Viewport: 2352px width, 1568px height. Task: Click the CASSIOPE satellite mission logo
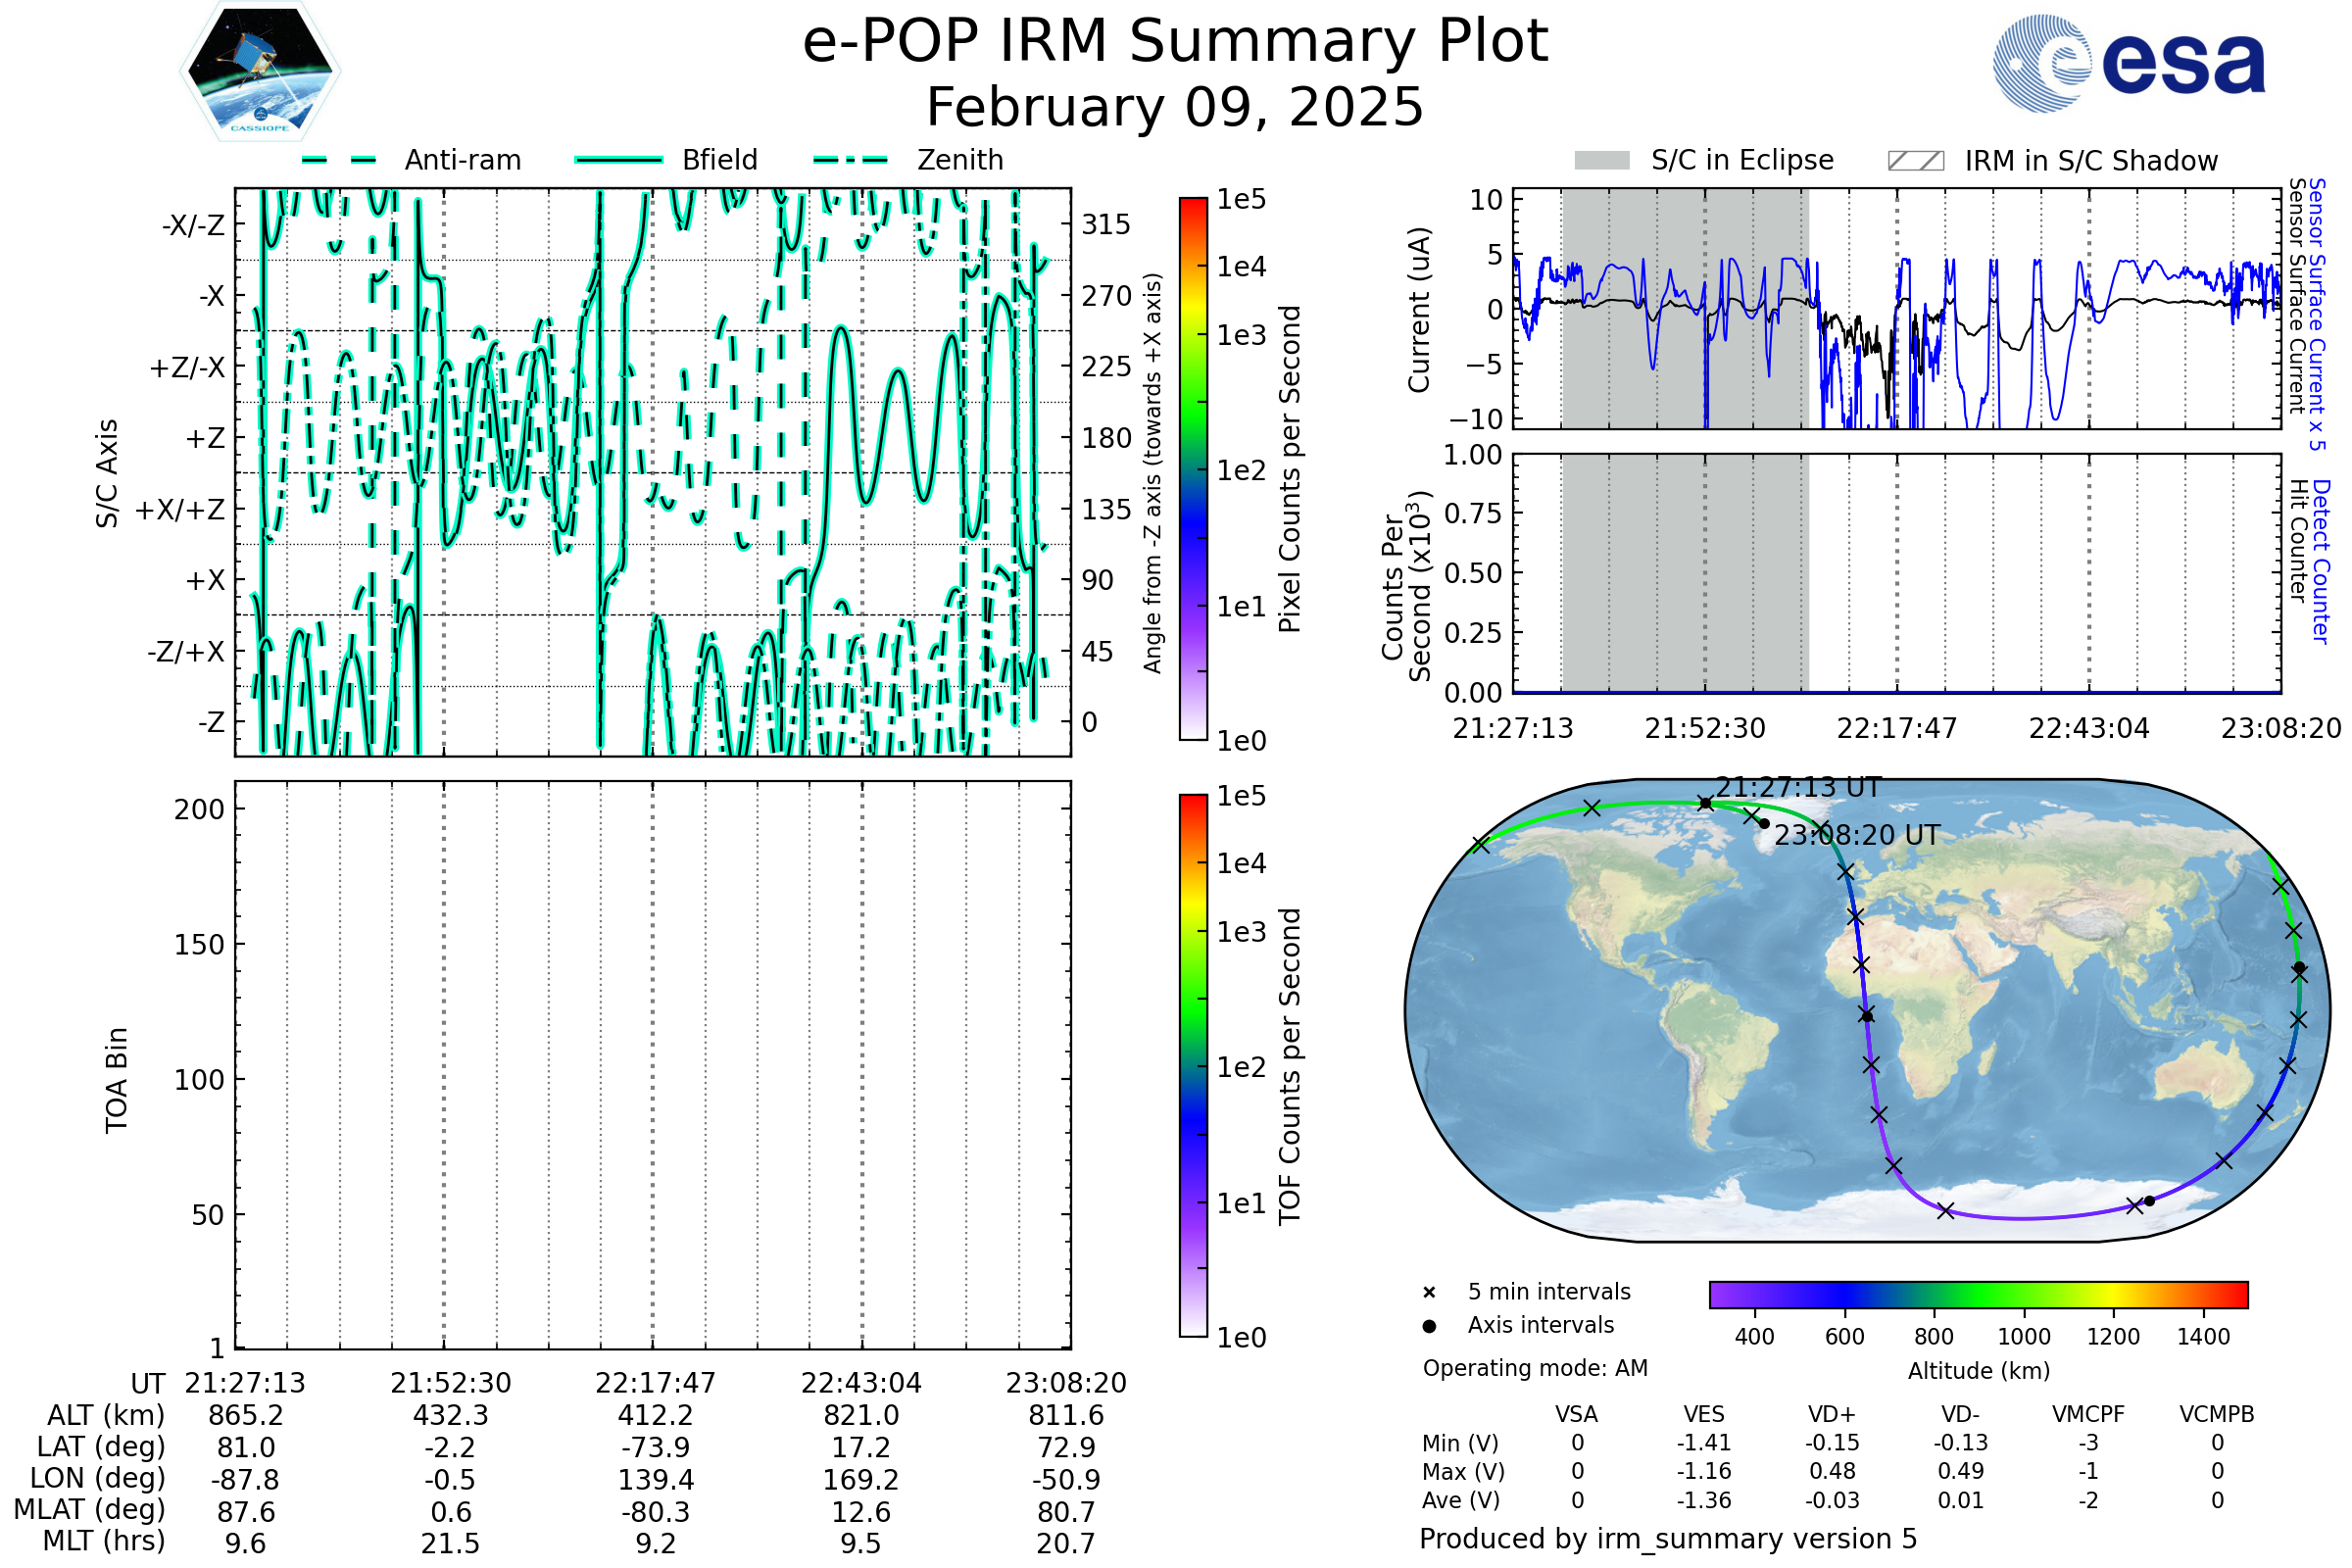pyautogui.click(x=260, y=72)
